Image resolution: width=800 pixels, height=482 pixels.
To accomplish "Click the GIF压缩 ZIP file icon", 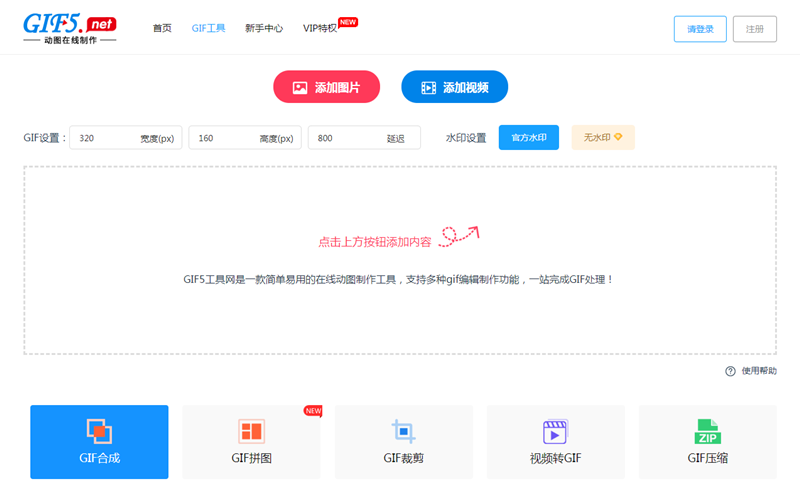I will [708, 432].
